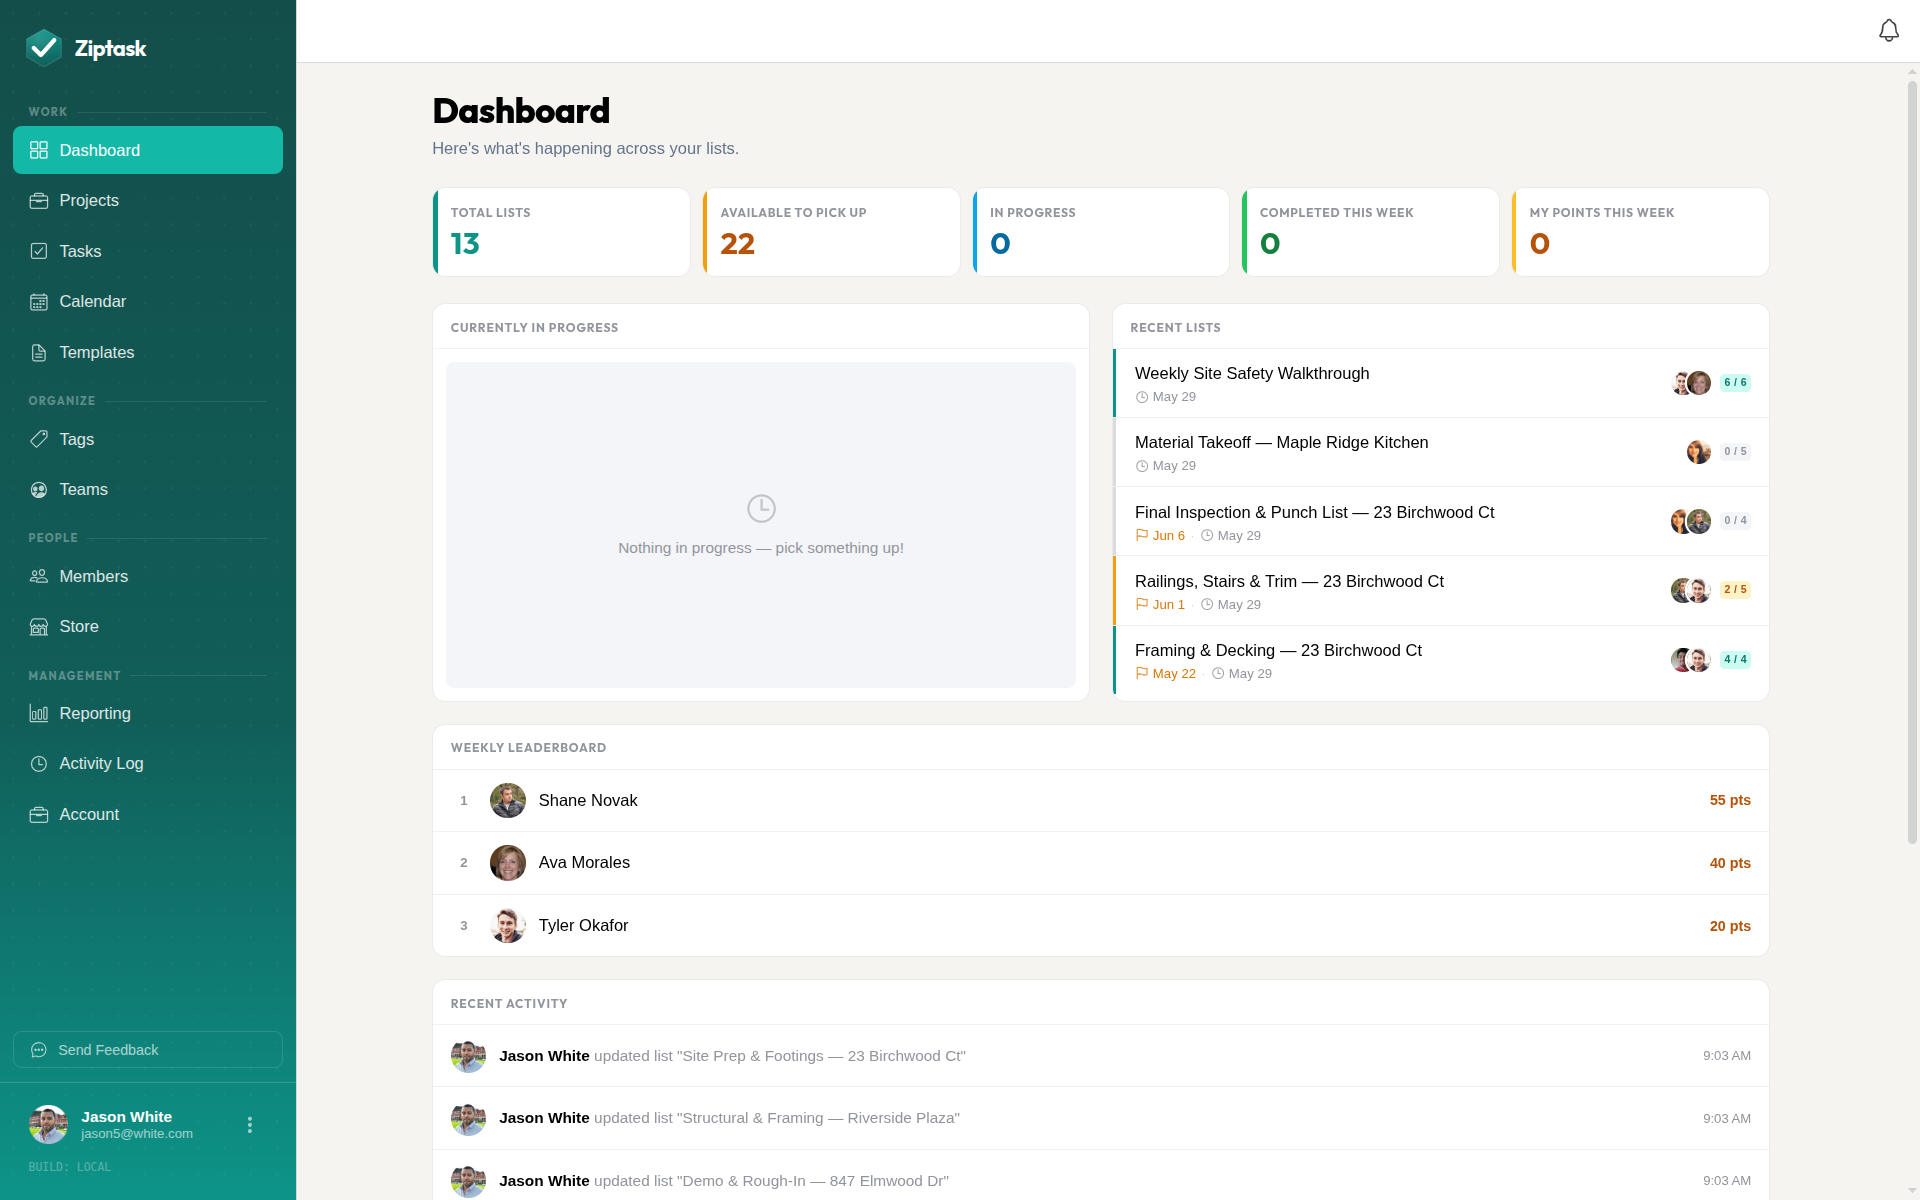The width and height of the screenshot is (1920, 1200).
Task: Click the Store shop icon
Action: coord(39,627)
